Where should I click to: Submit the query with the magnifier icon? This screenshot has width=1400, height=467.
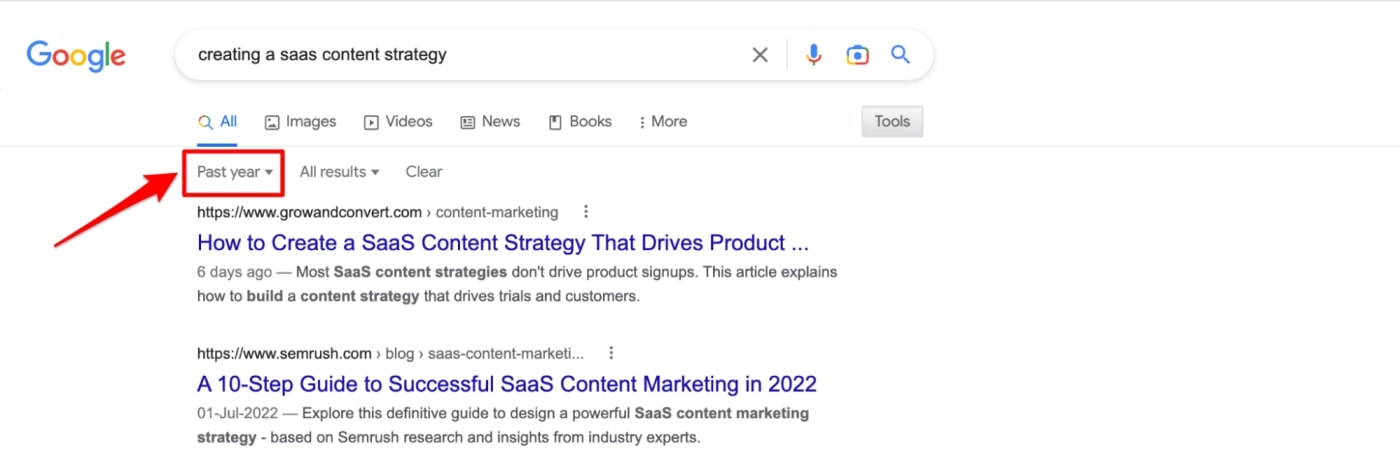click(900, 55)
